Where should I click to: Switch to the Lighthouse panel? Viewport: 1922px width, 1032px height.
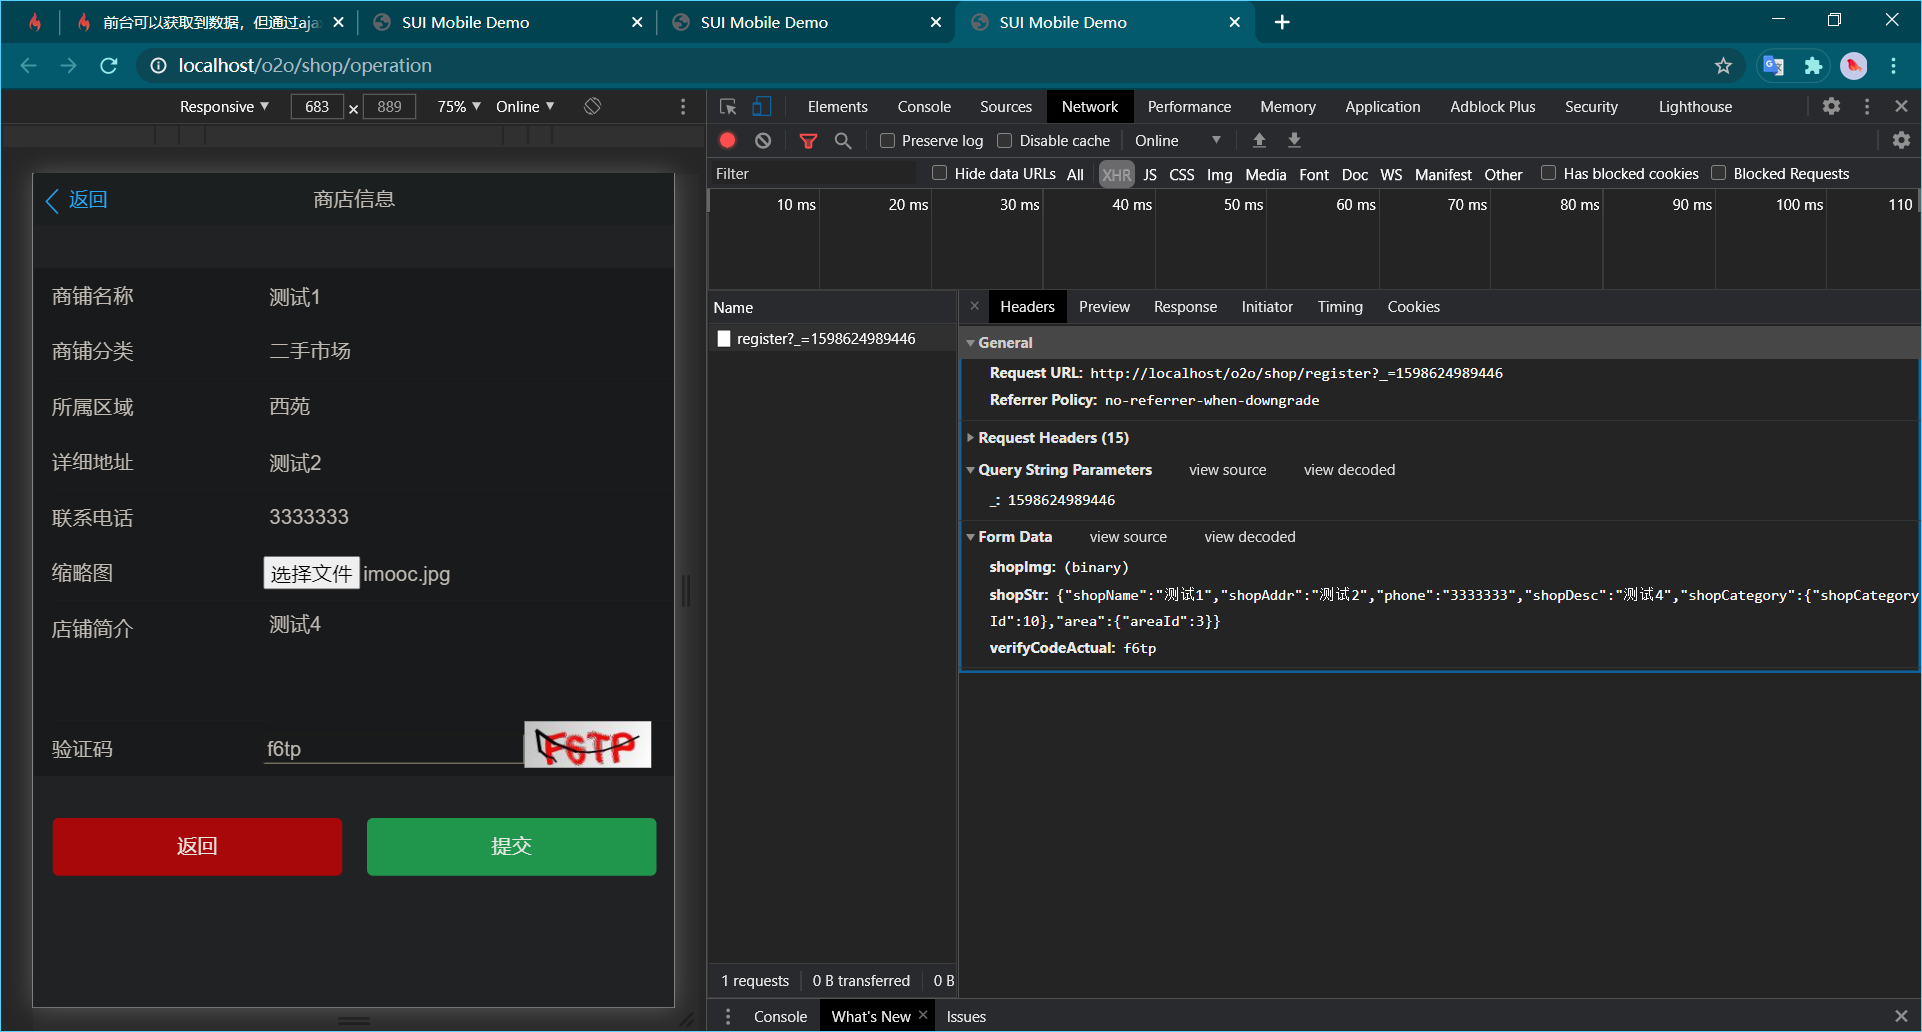click(1695, 106)
